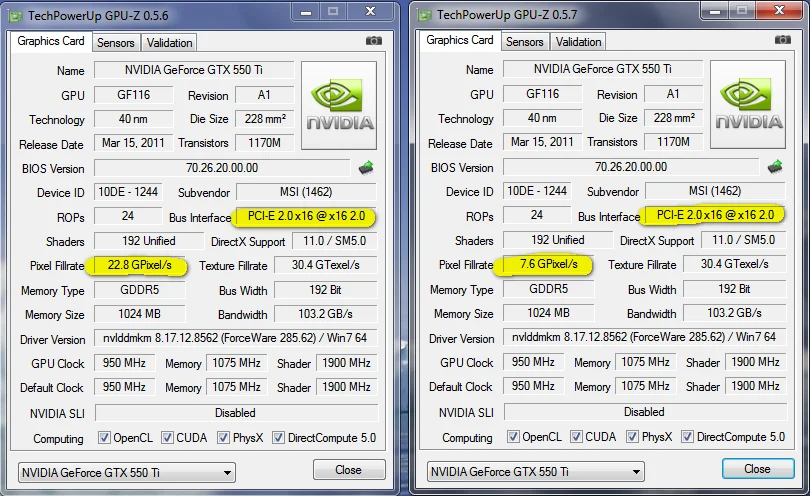The height and width of the screenshot is (496, 810).
Task: Click Close button in GPU-Z 0.5.6
Action: click(349, 470)
